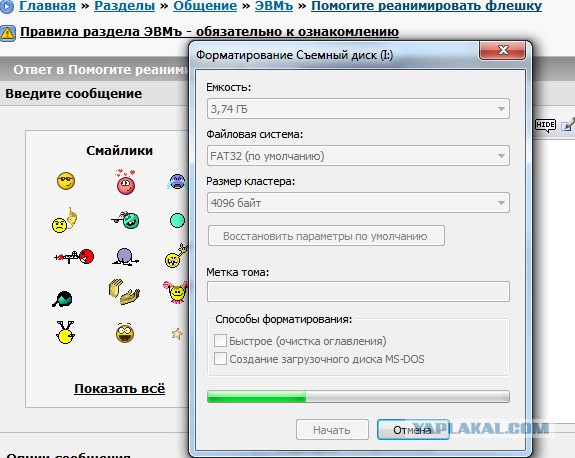This screenshot has height=458, width=575.
Task: Click the HIDE tag editor icon
Action: [x=545, y=125]
